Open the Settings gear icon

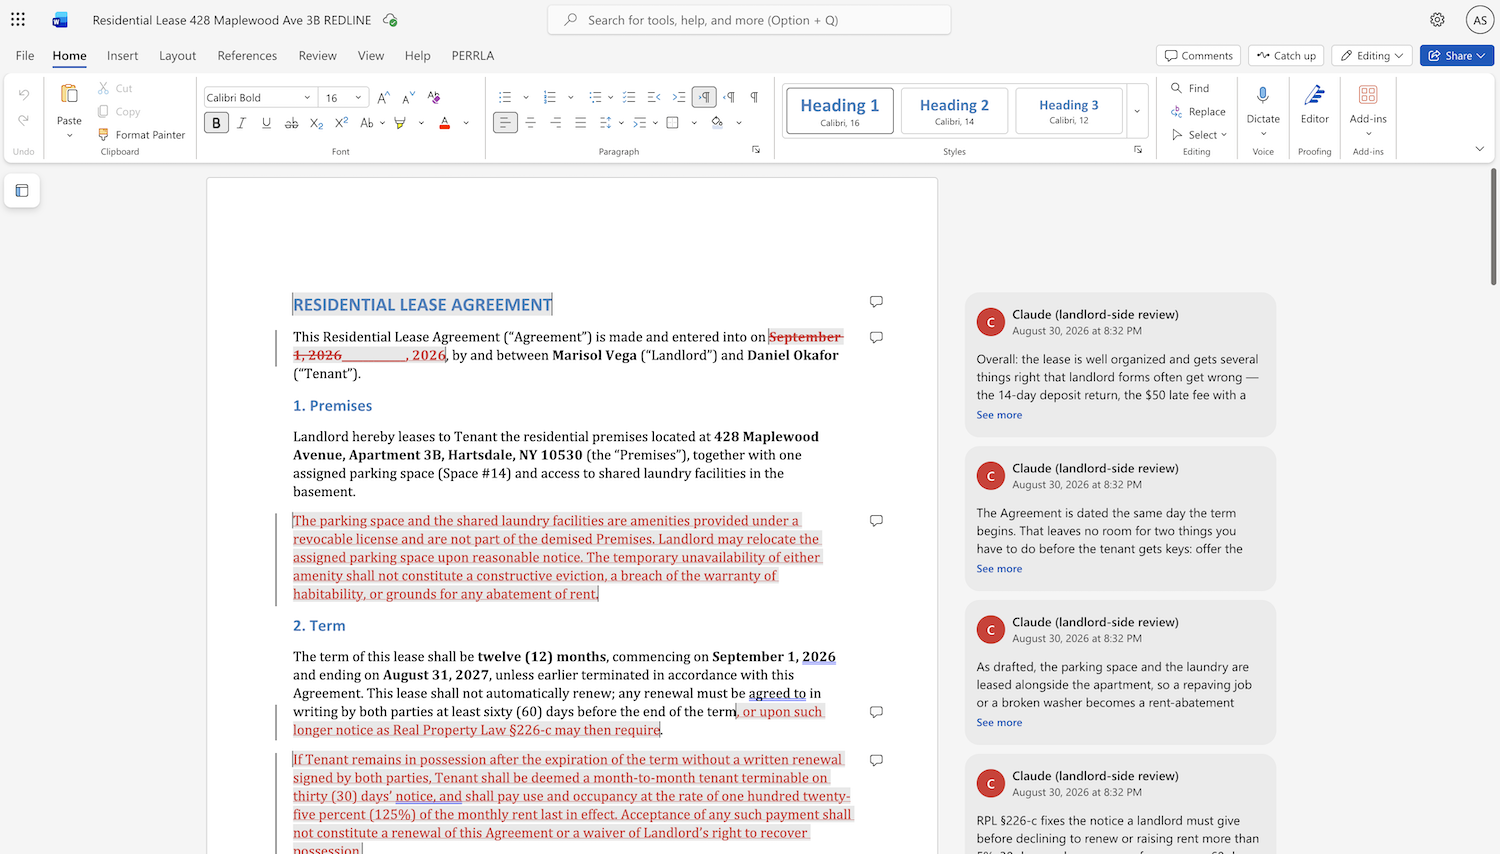tap(1437, 20)
